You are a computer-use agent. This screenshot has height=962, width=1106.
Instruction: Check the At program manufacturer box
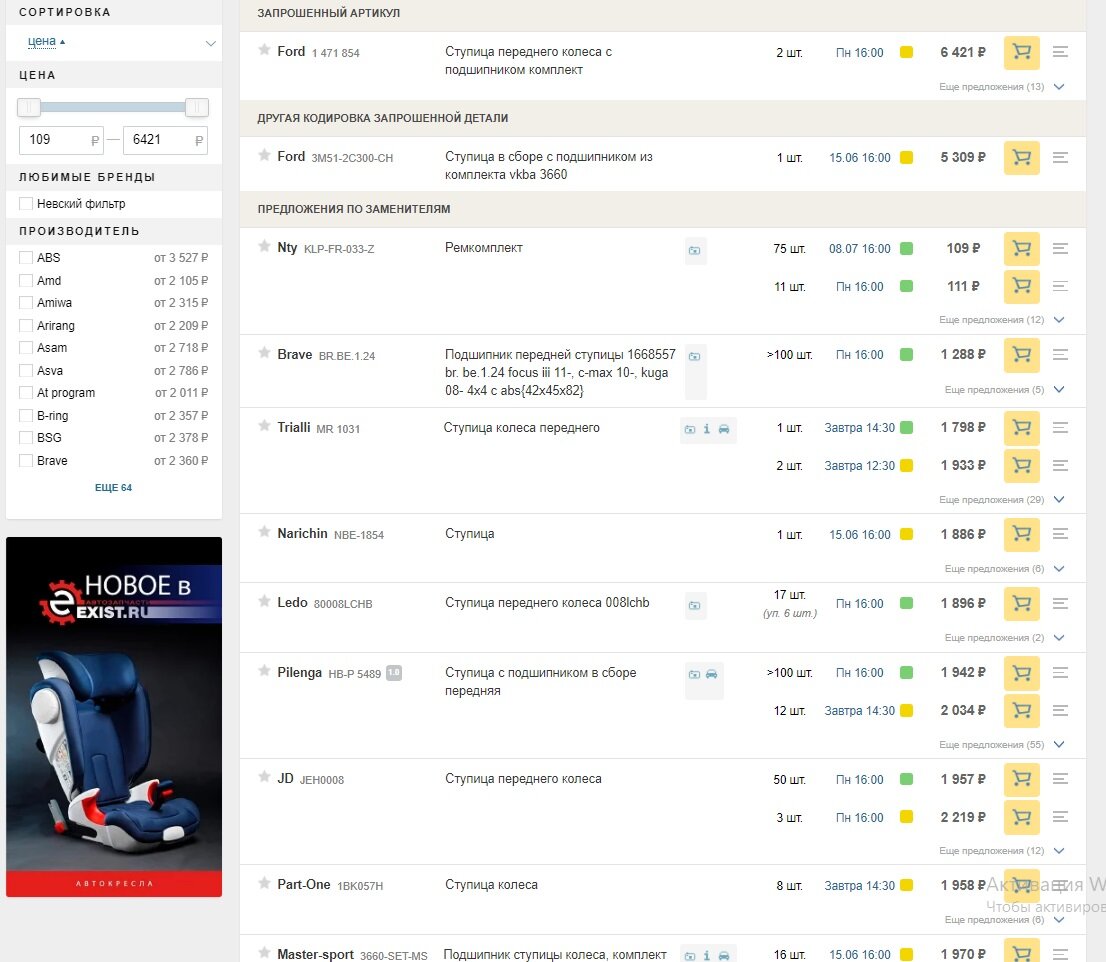point(26,393)
